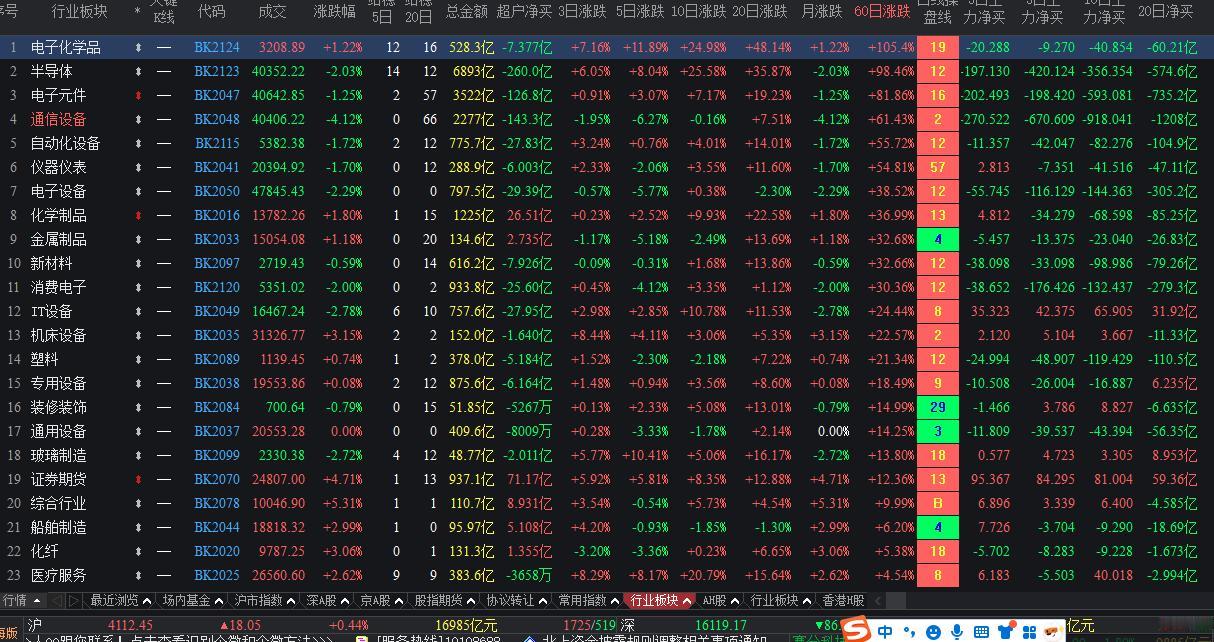Sort by the red 60日涨跌 column header

point(882,12)
